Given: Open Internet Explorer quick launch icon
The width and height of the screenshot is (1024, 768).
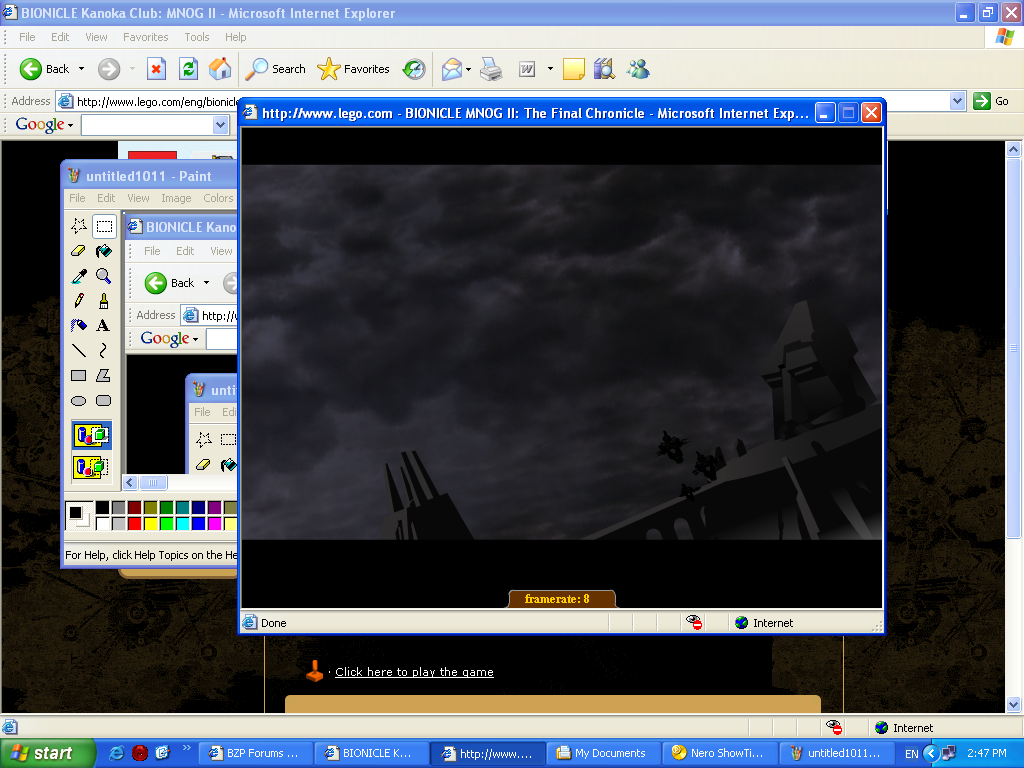Looking at the screenshot, I should (x=116, y=753).
